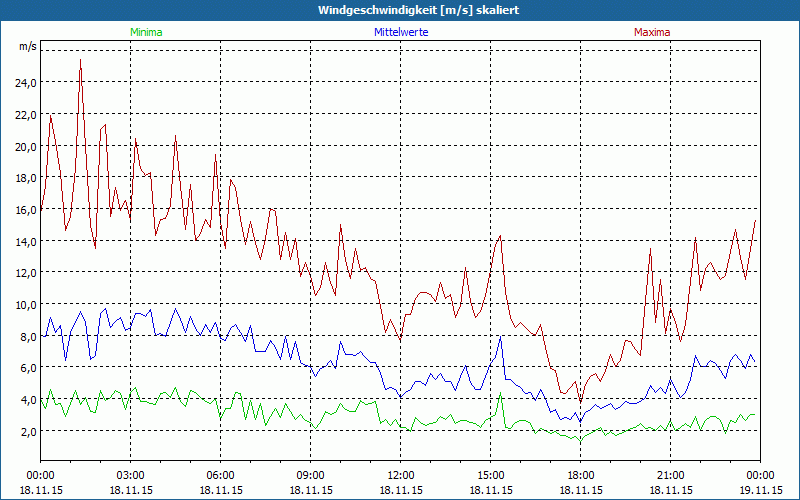Click the 18:00 time marker

pos(581,475)
